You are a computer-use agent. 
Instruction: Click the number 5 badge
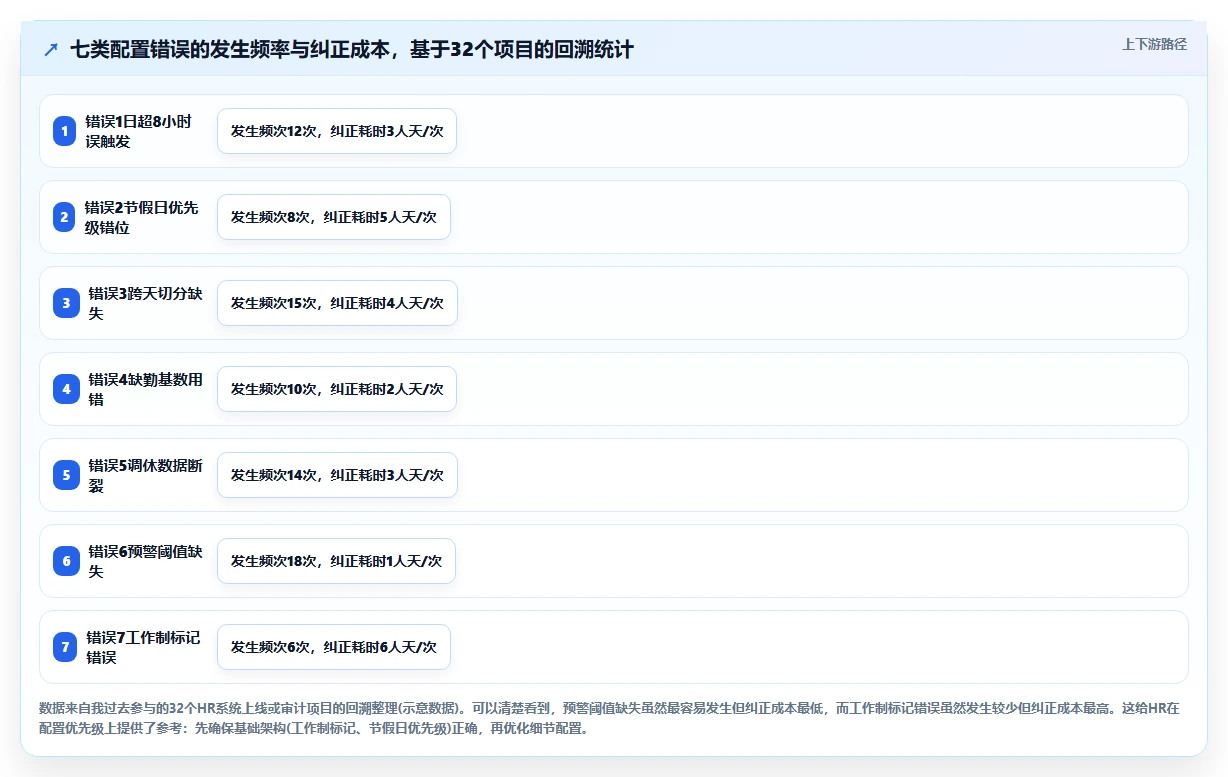pos(66,475)
